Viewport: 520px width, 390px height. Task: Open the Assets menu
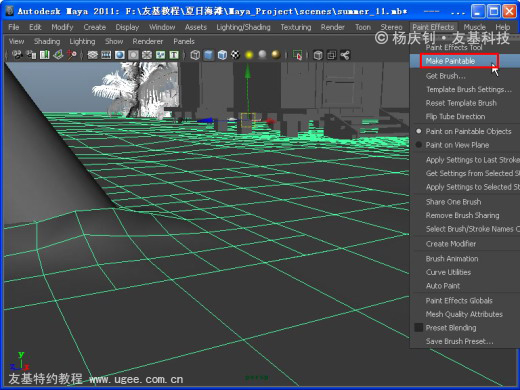[196, 27]
